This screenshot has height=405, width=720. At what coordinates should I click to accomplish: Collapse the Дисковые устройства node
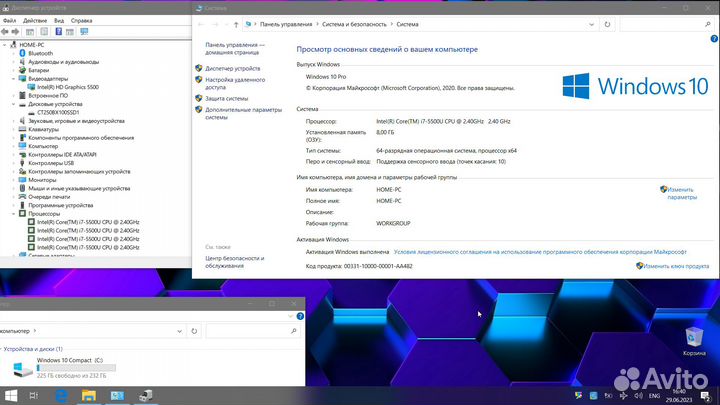point(14,104)
